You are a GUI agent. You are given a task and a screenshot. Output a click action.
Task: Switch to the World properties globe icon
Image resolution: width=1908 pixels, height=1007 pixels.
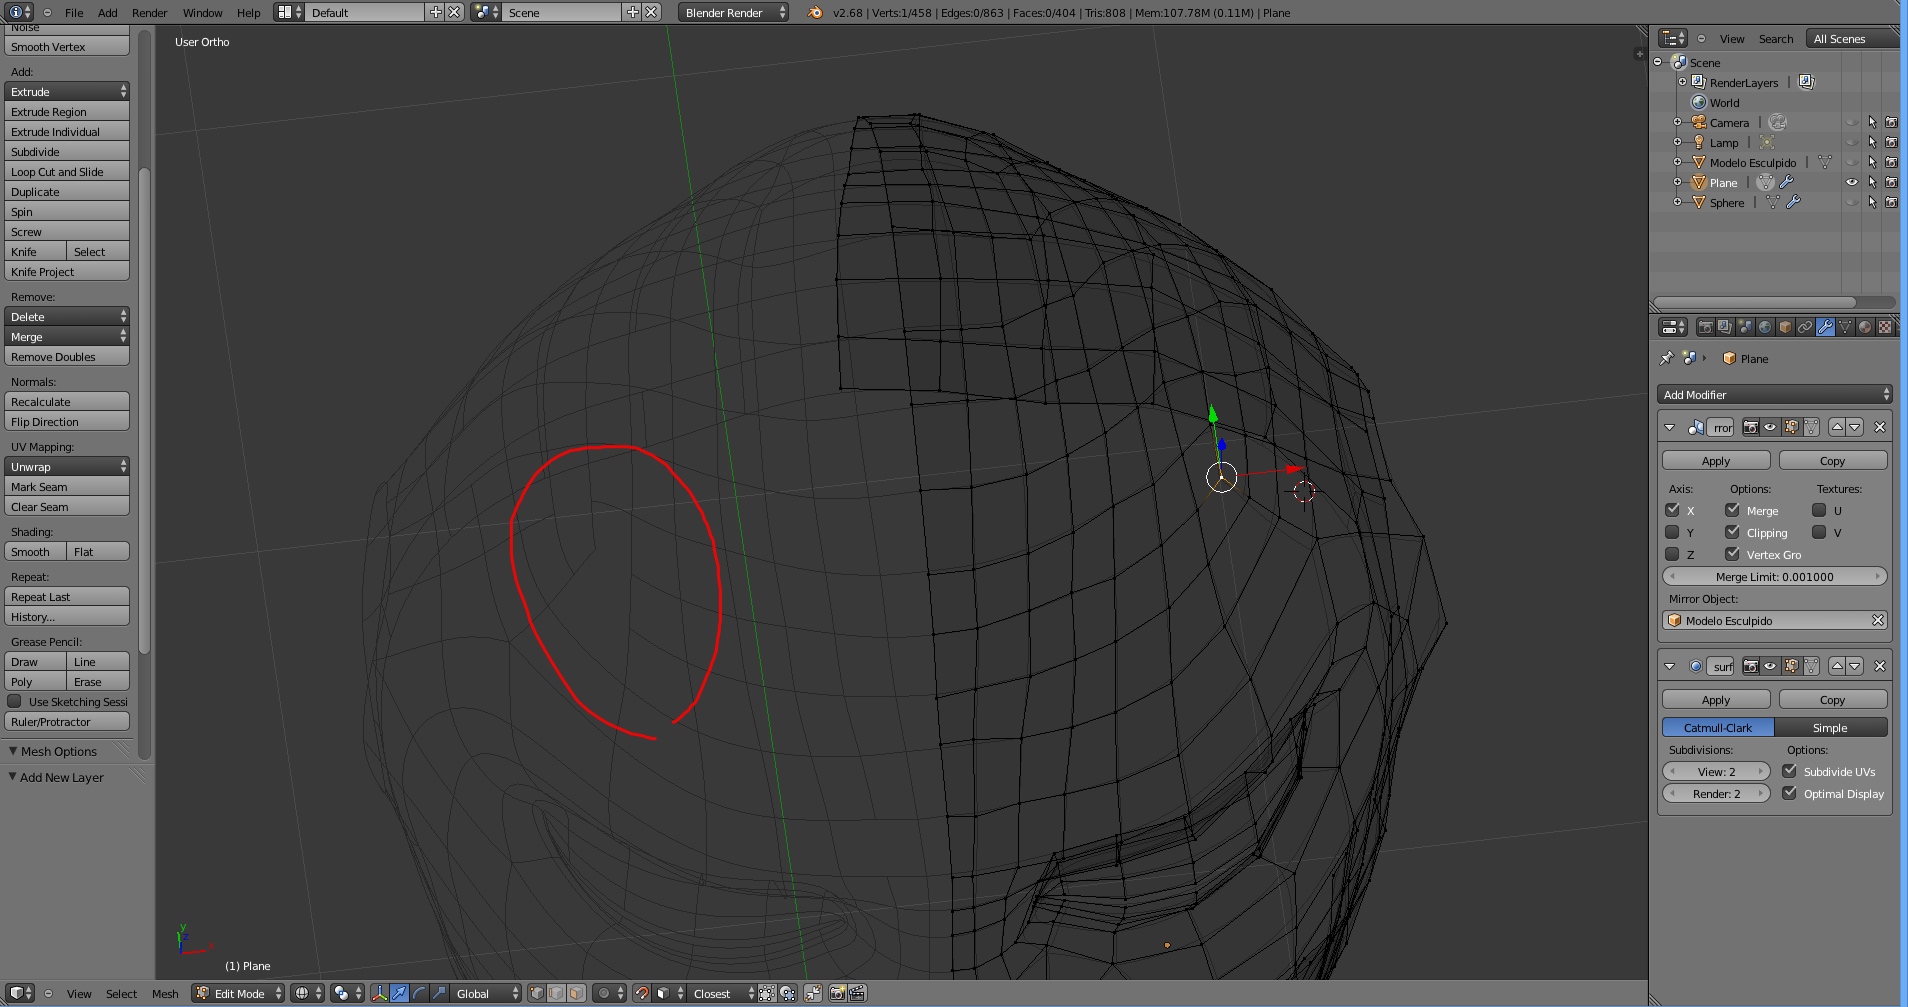click(x=1765, y=327)
